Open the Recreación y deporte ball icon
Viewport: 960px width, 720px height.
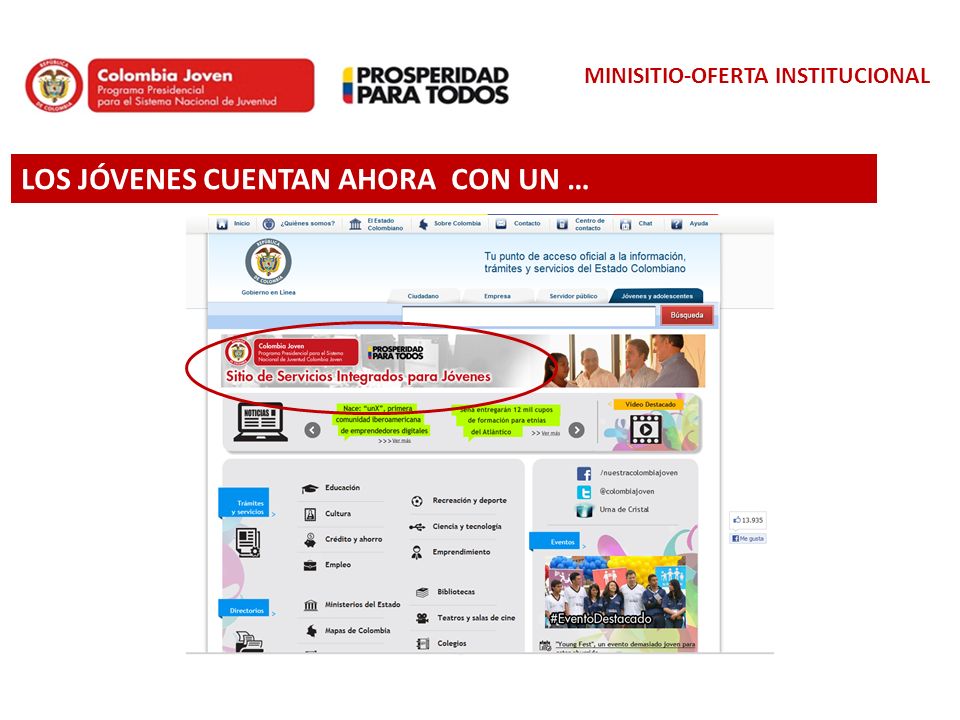point(417,501)
